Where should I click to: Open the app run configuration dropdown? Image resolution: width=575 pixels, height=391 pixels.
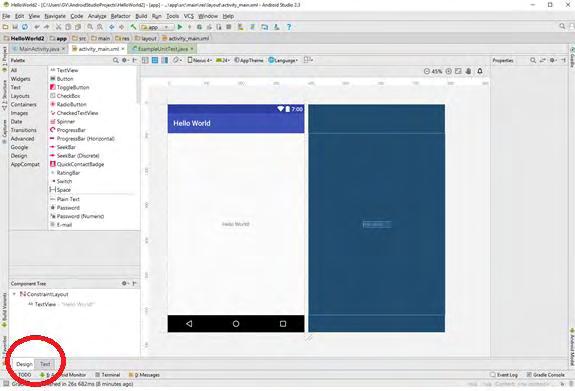pyautogui.click(x=157, y=27)
